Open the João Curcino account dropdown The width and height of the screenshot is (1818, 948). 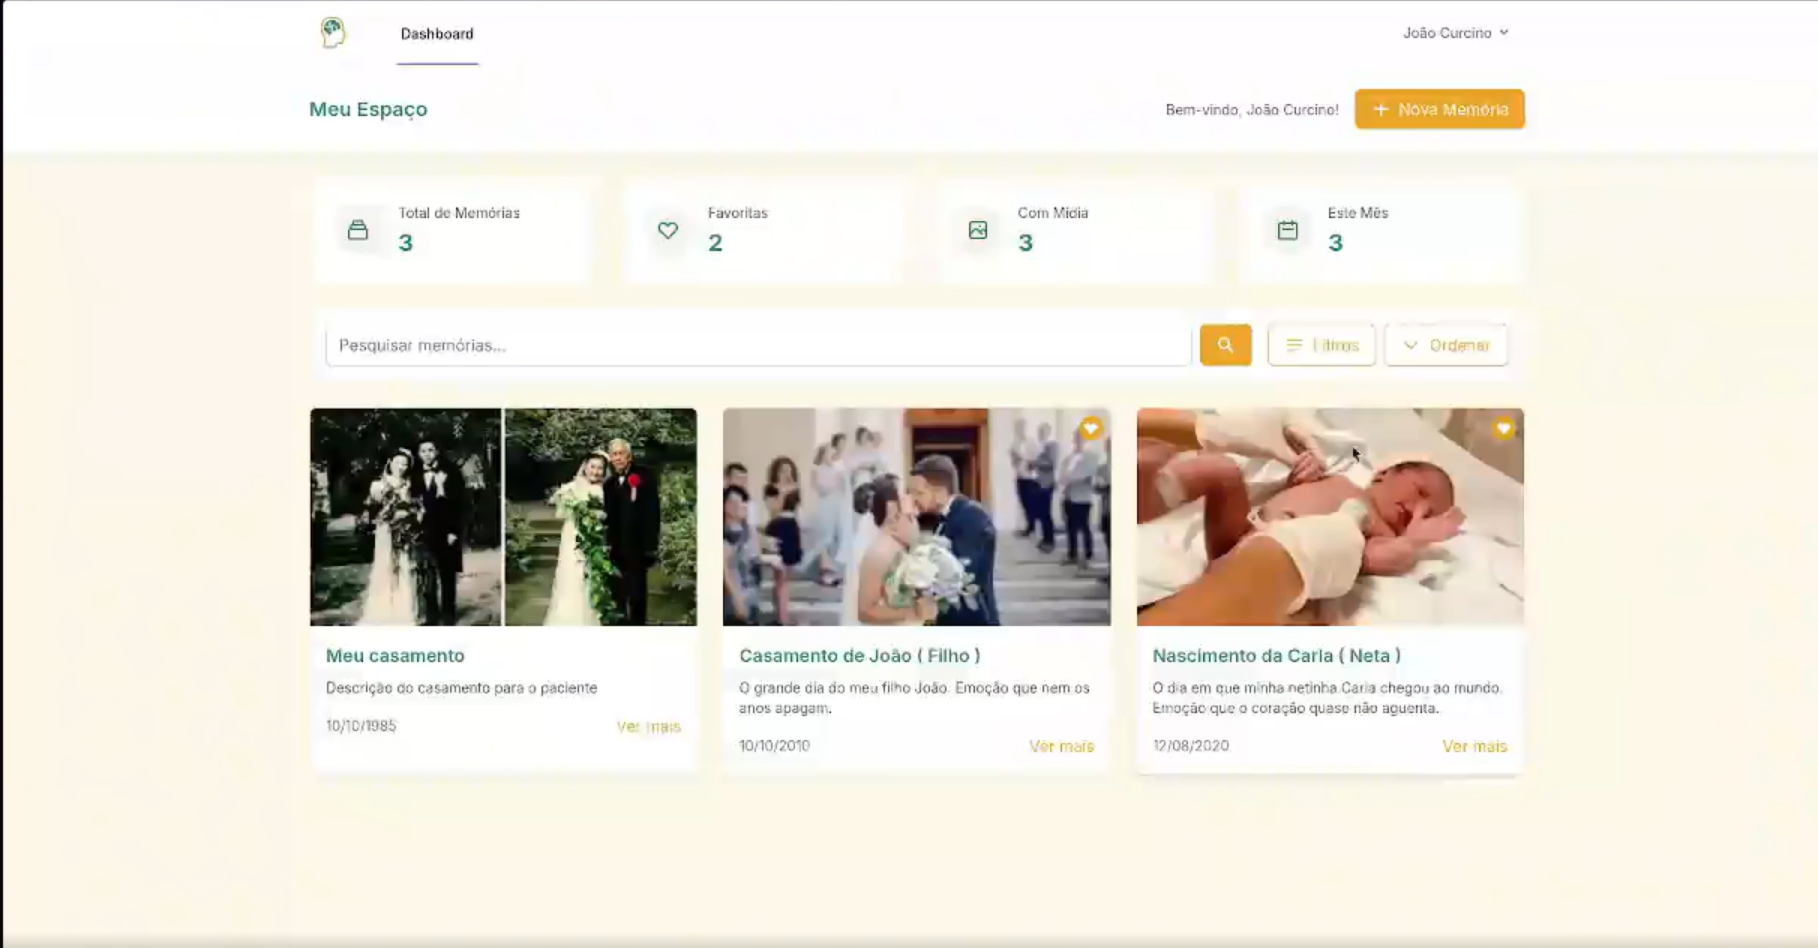tap(1456, 32)
